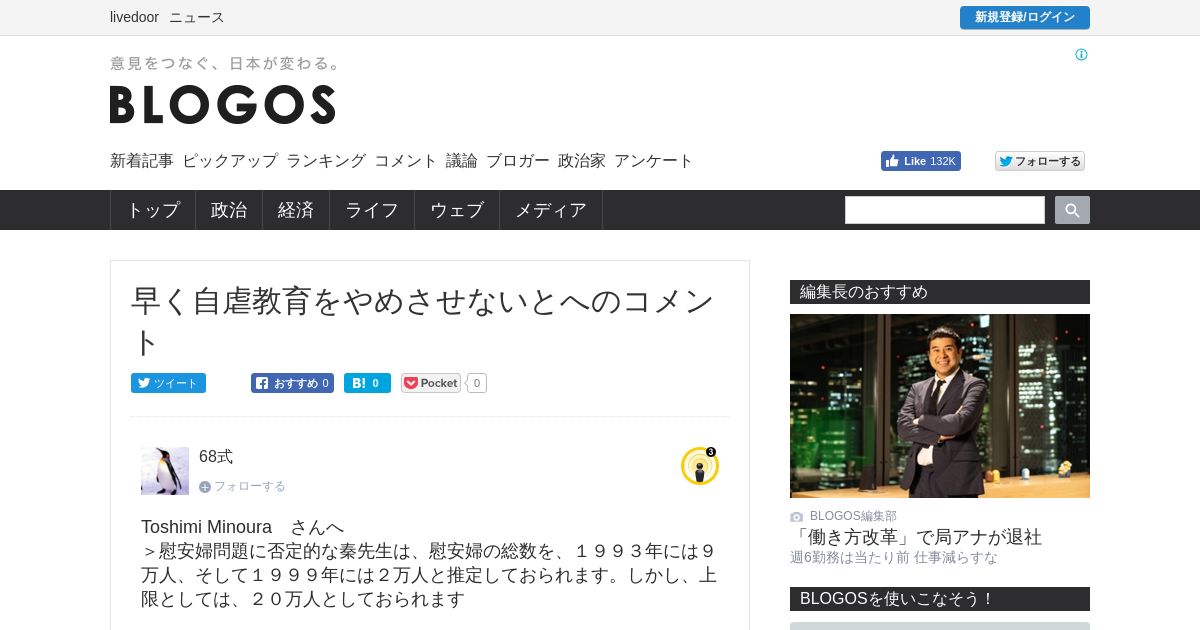Open livedoor link in top bar
The image size is (1200, 630).
click(134, 17)
